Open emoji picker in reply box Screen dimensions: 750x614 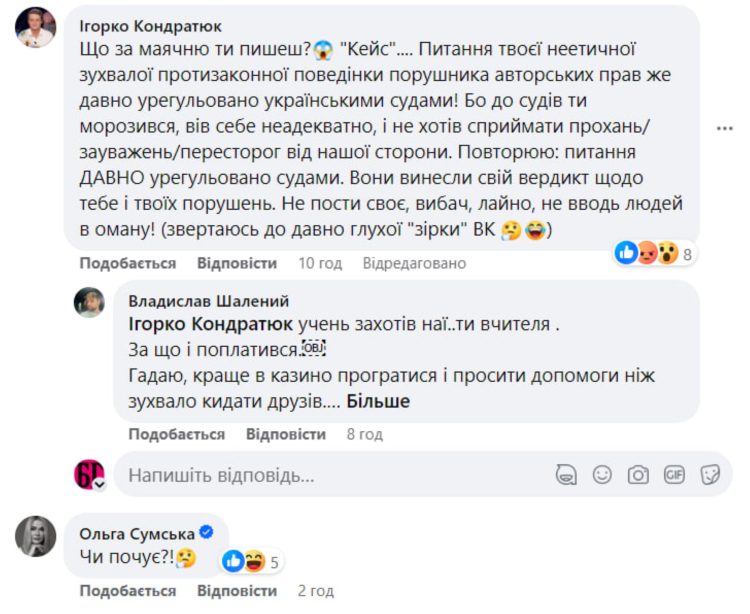[x=602, y=474]
